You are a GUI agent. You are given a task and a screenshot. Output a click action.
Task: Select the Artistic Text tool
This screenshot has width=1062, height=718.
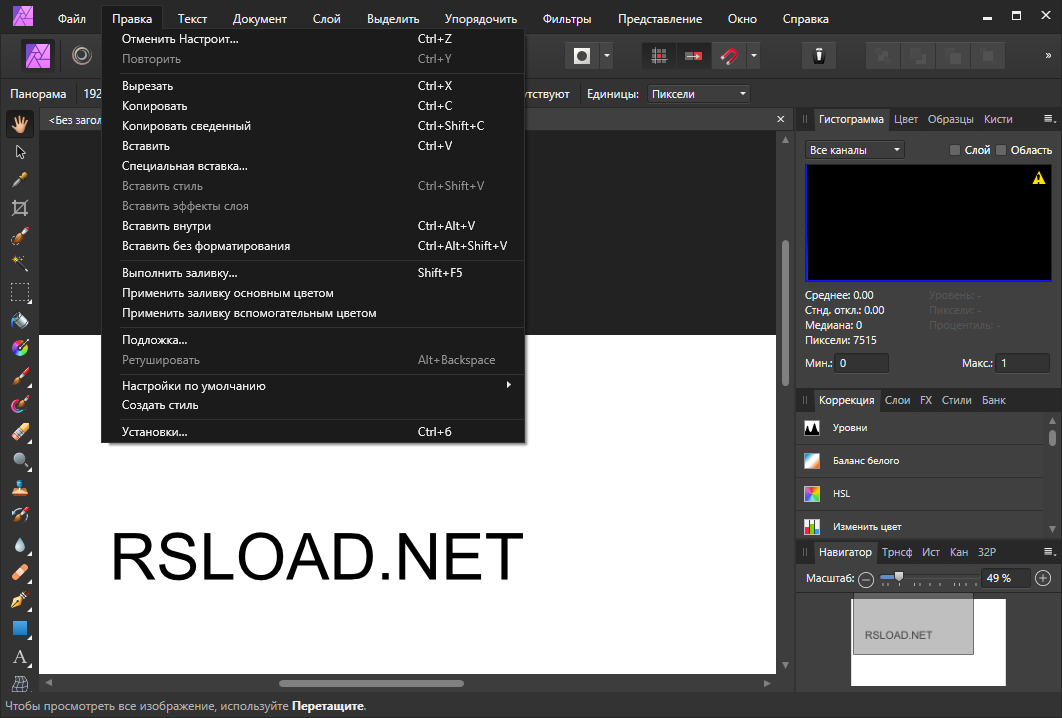click(x=20, y=656)
